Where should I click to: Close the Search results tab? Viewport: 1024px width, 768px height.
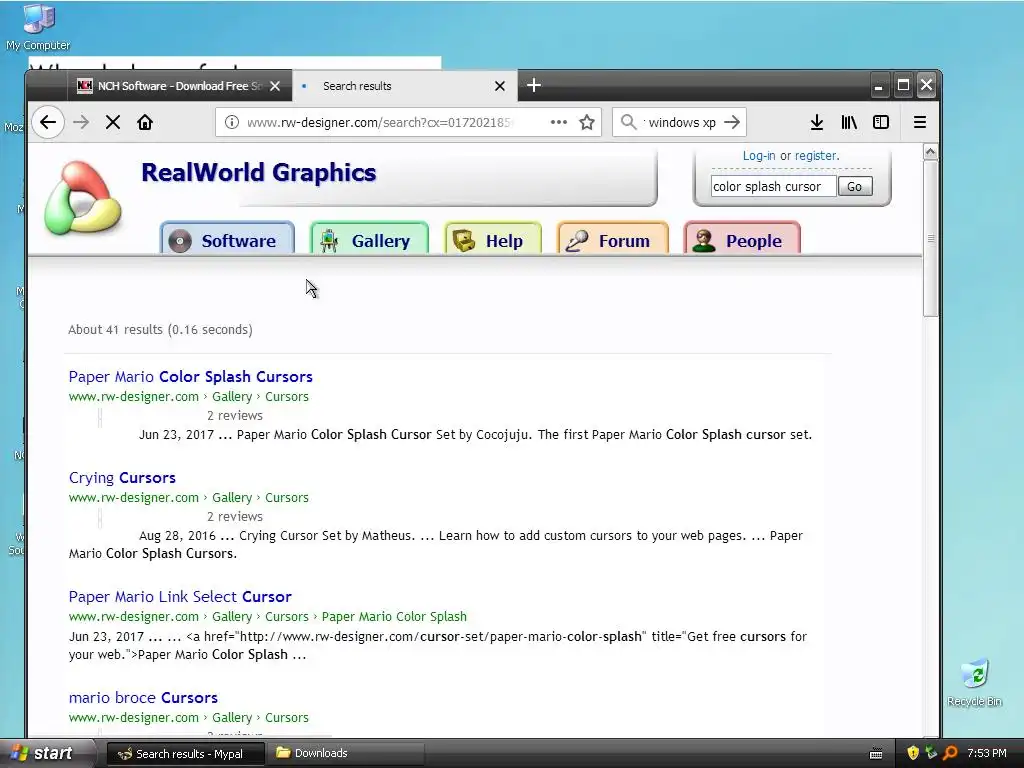pos(500,86)
